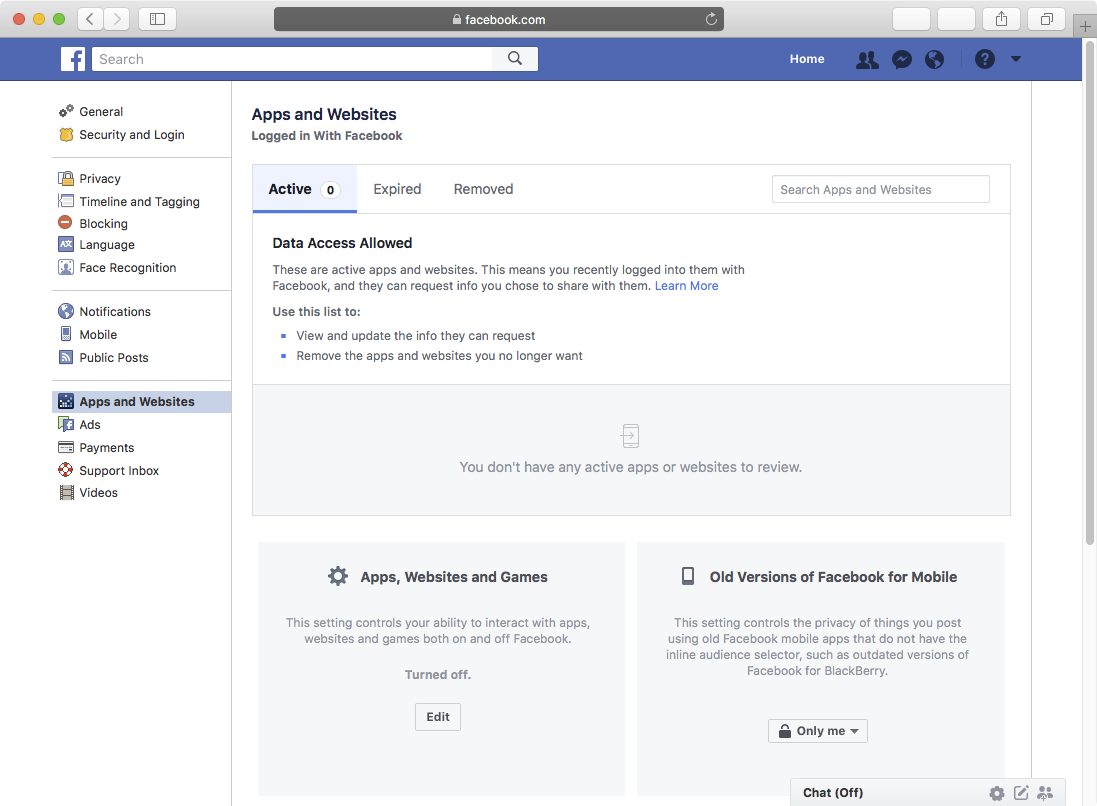Open the Quick Help question mark icon
Screen dimensions: 1097x806
coord(984,59)
